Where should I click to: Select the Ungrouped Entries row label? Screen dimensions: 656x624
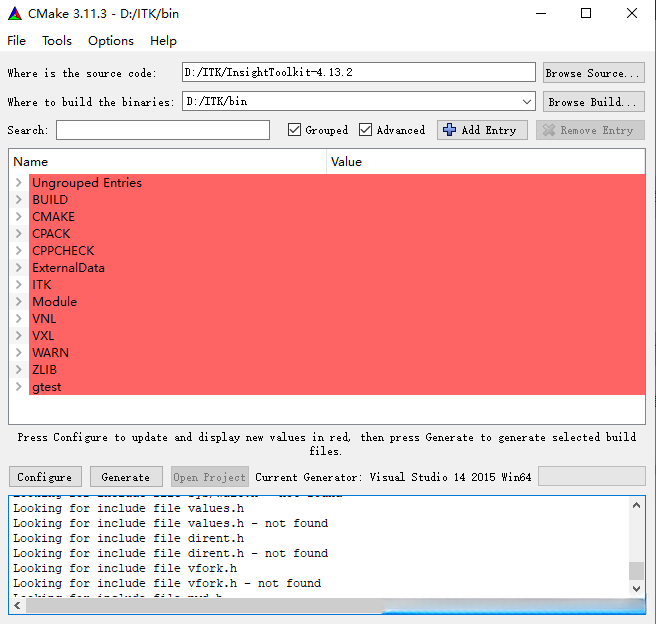click(x=87, y=183)
